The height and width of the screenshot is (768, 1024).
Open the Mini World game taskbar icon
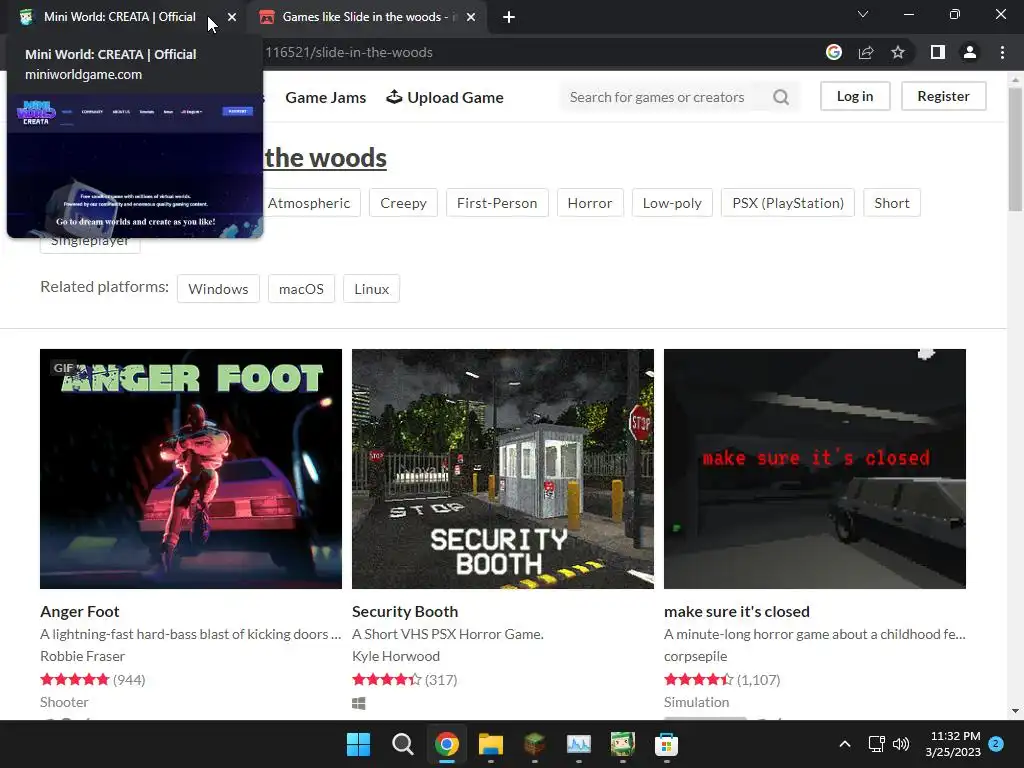click(622, 744)
